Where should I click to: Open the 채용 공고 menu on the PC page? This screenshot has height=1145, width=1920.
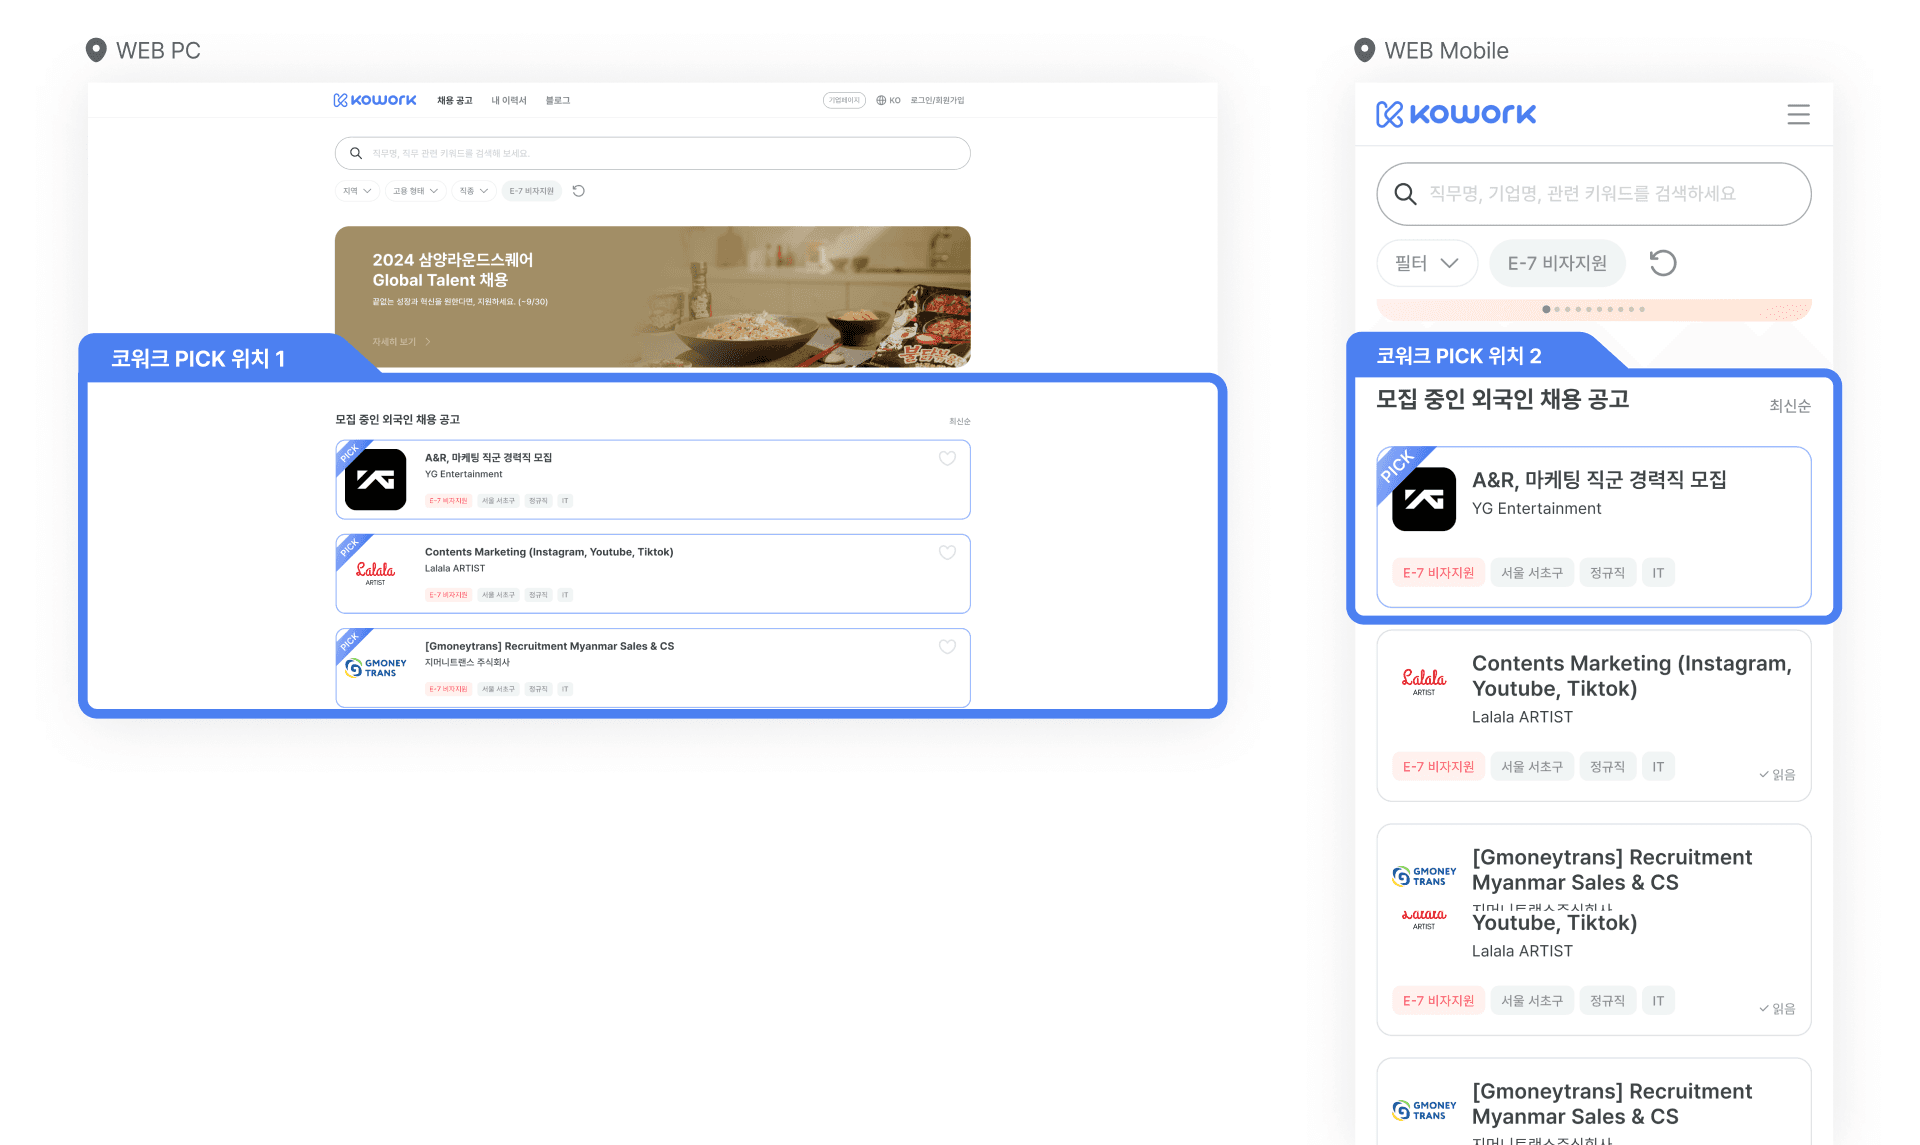point(455,100)
